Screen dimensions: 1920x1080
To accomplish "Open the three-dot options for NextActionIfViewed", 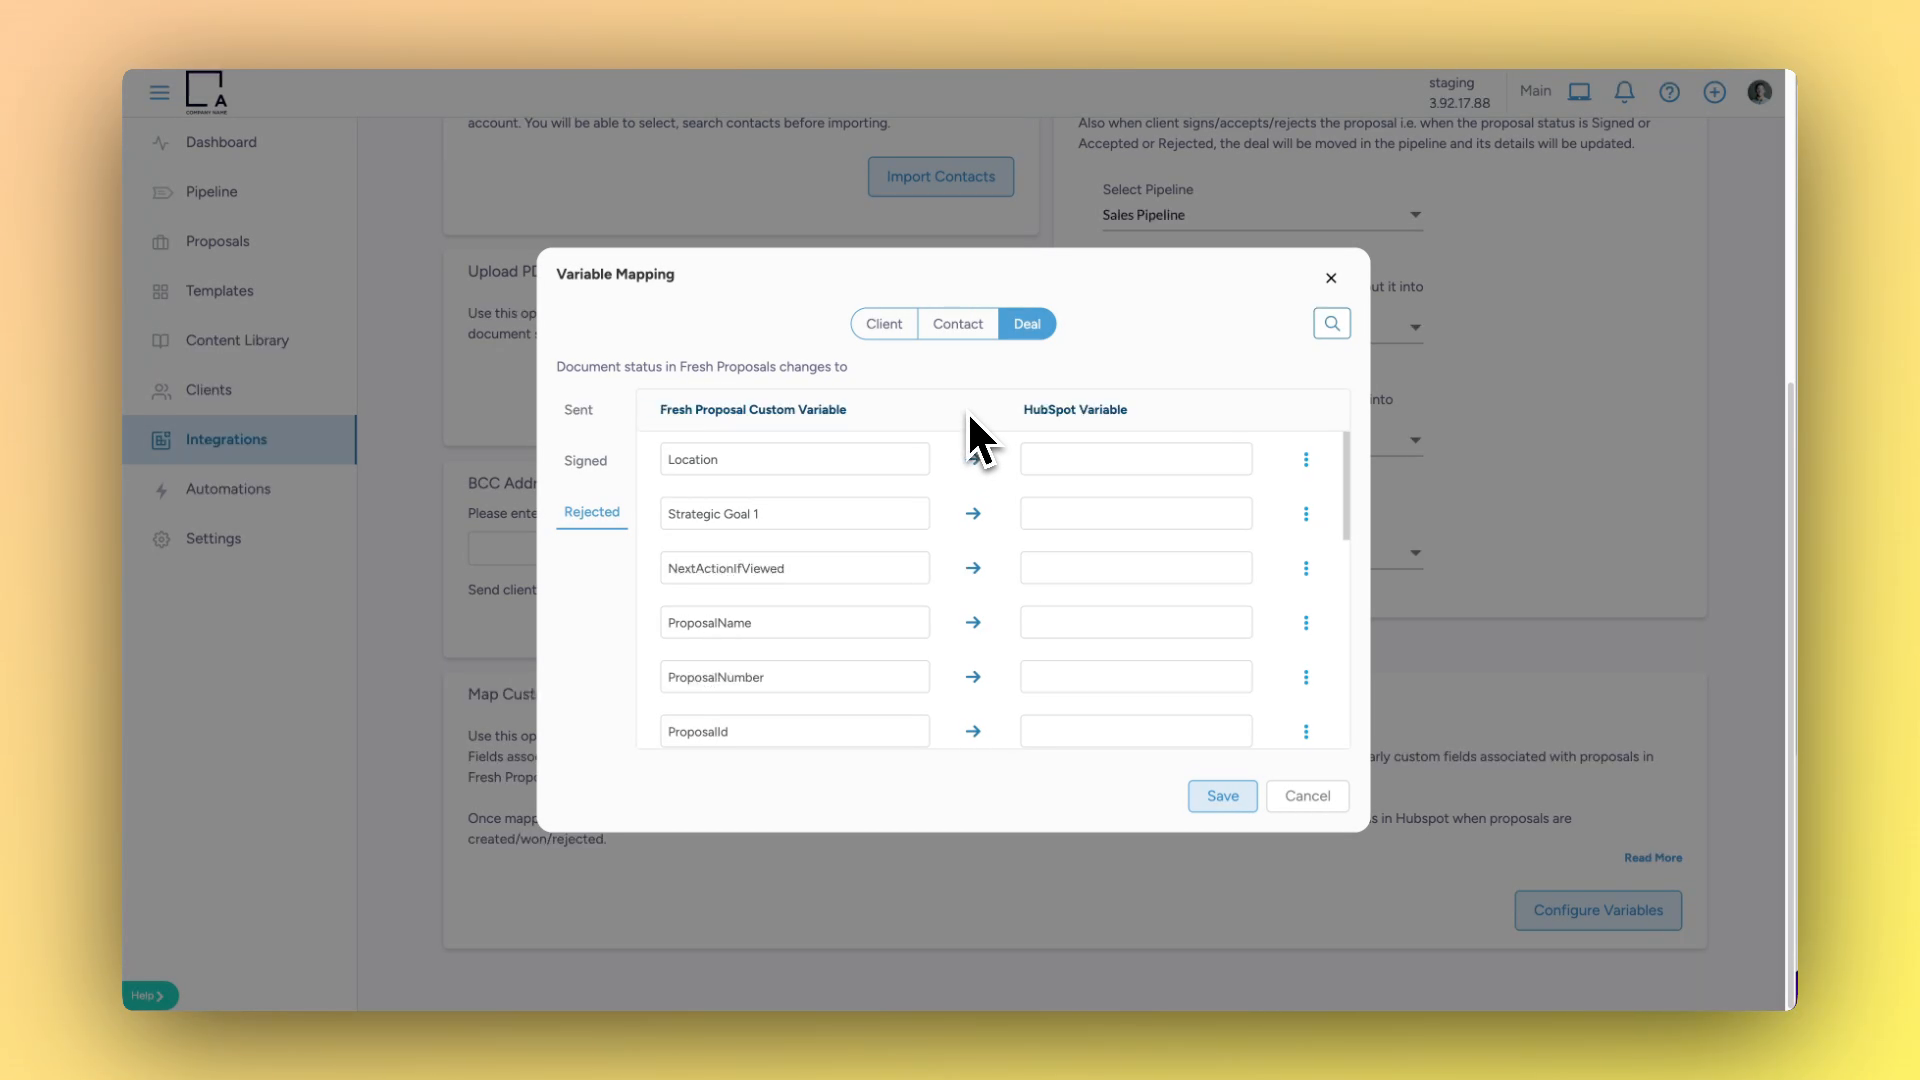I will pos(1305,568).
